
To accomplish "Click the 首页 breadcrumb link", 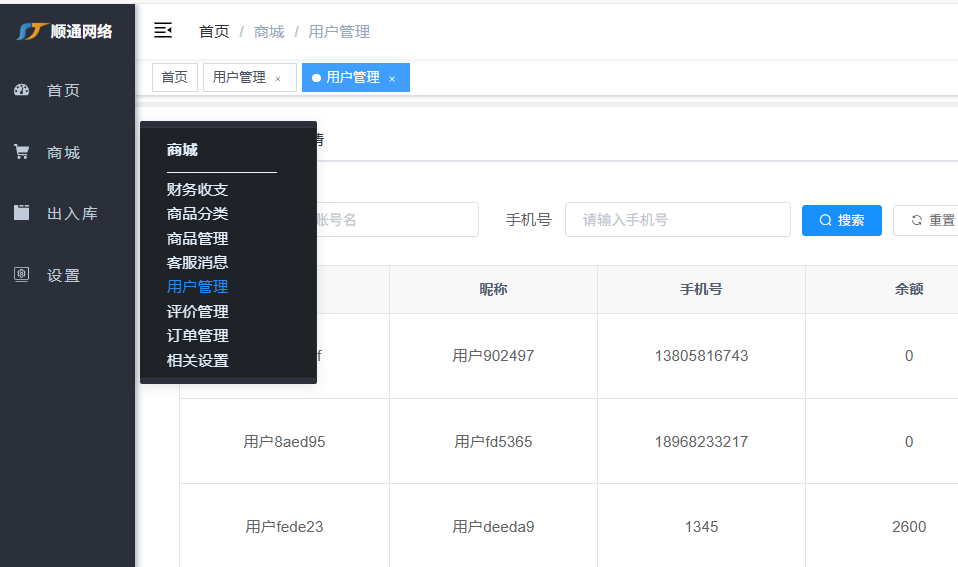I will 214,32.
